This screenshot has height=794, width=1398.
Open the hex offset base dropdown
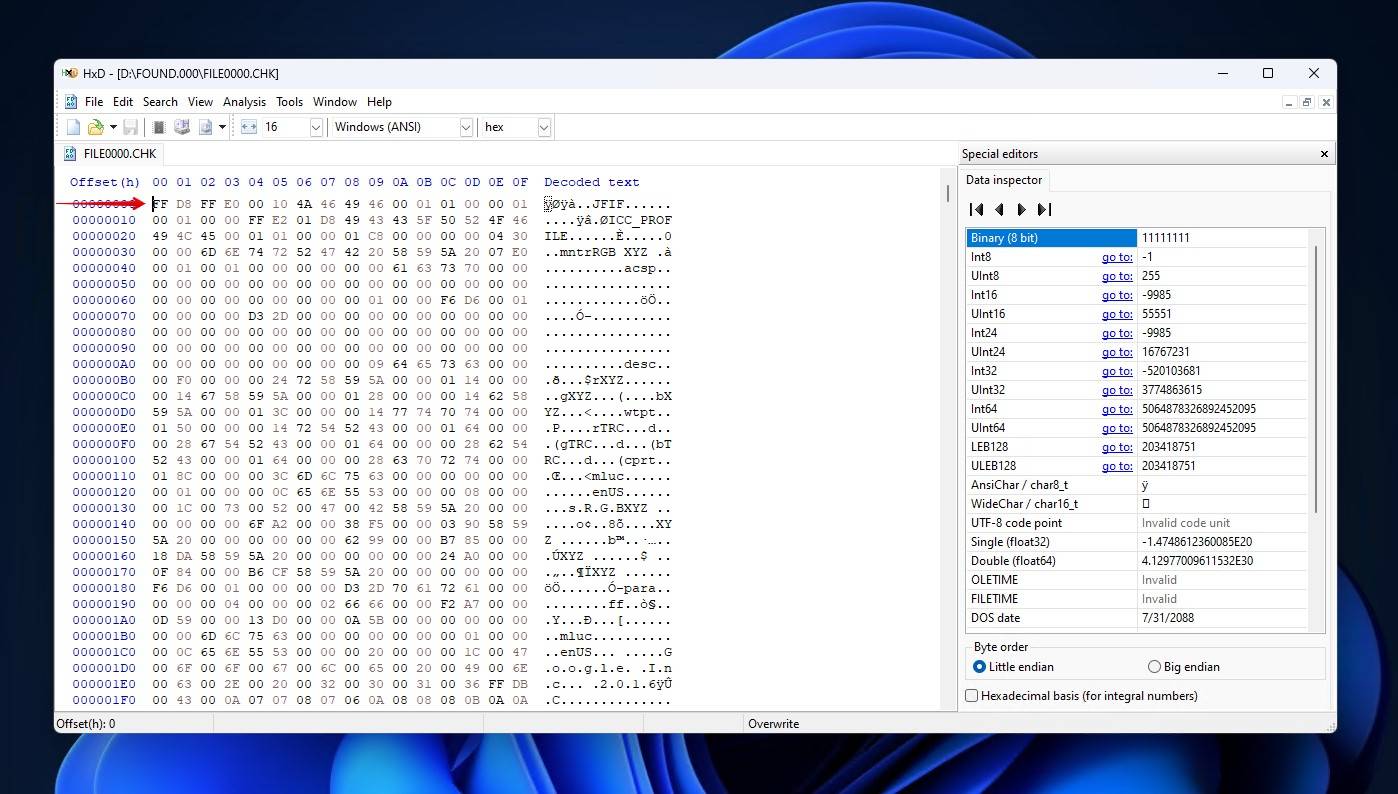pos(544,127)
